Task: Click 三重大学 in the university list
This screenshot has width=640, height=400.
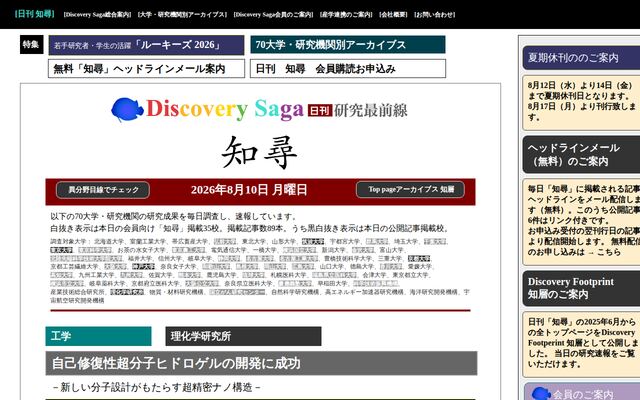Action: click(390, 258)
